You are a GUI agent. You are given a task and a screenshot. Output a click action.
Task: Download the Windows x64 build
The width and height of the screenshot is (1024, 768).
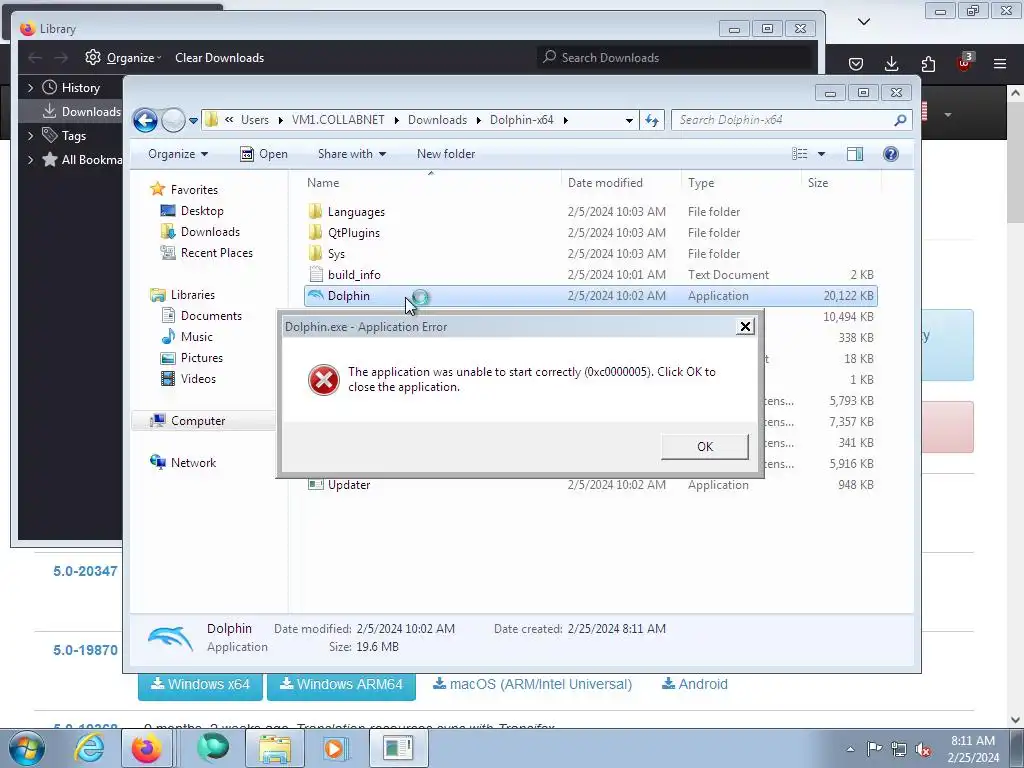pos(200,684)
